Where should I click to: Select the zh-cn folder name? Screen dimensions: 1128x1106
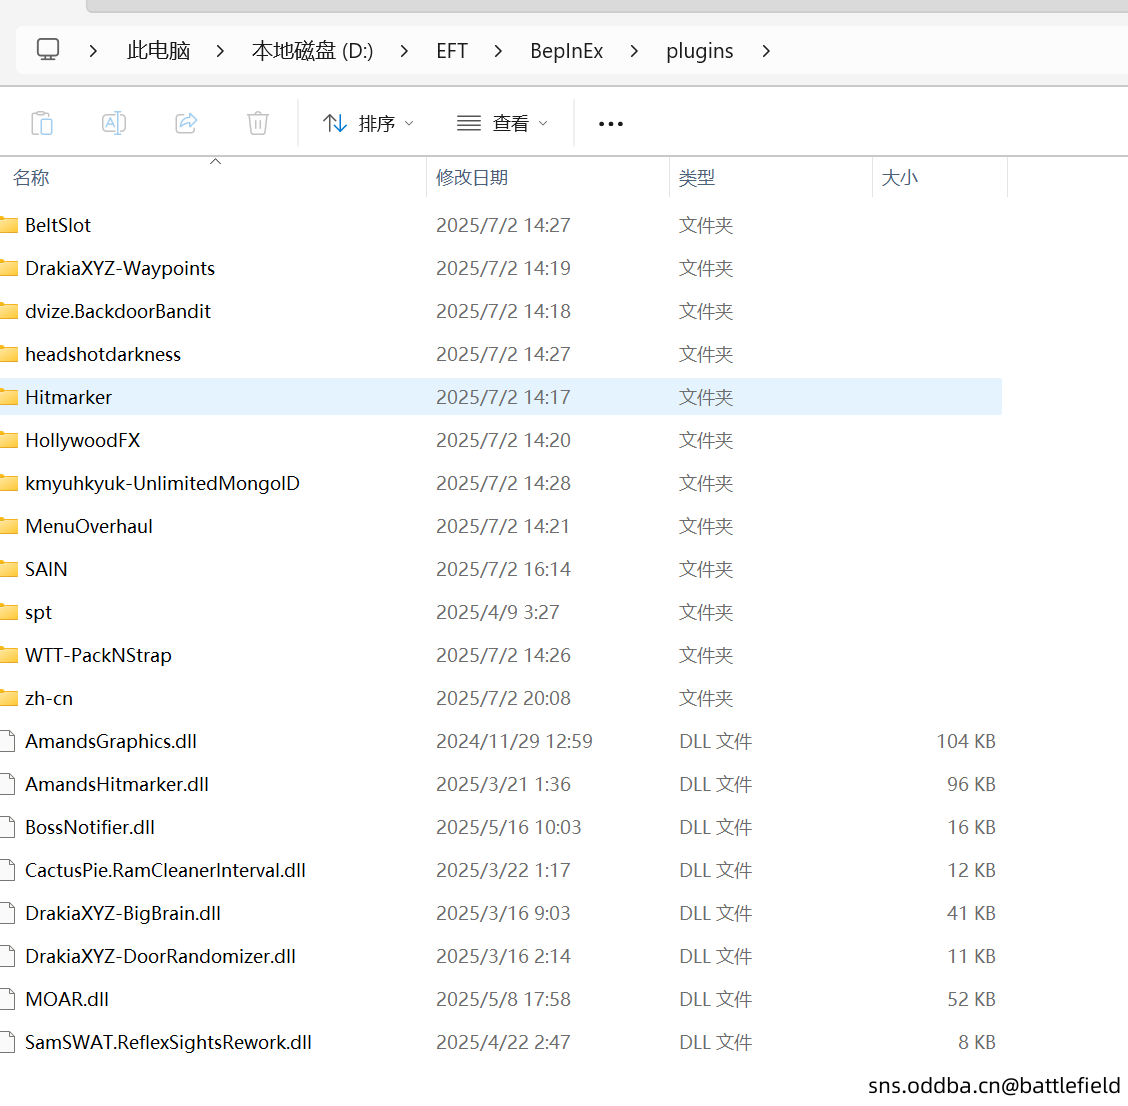coord(49,698)
